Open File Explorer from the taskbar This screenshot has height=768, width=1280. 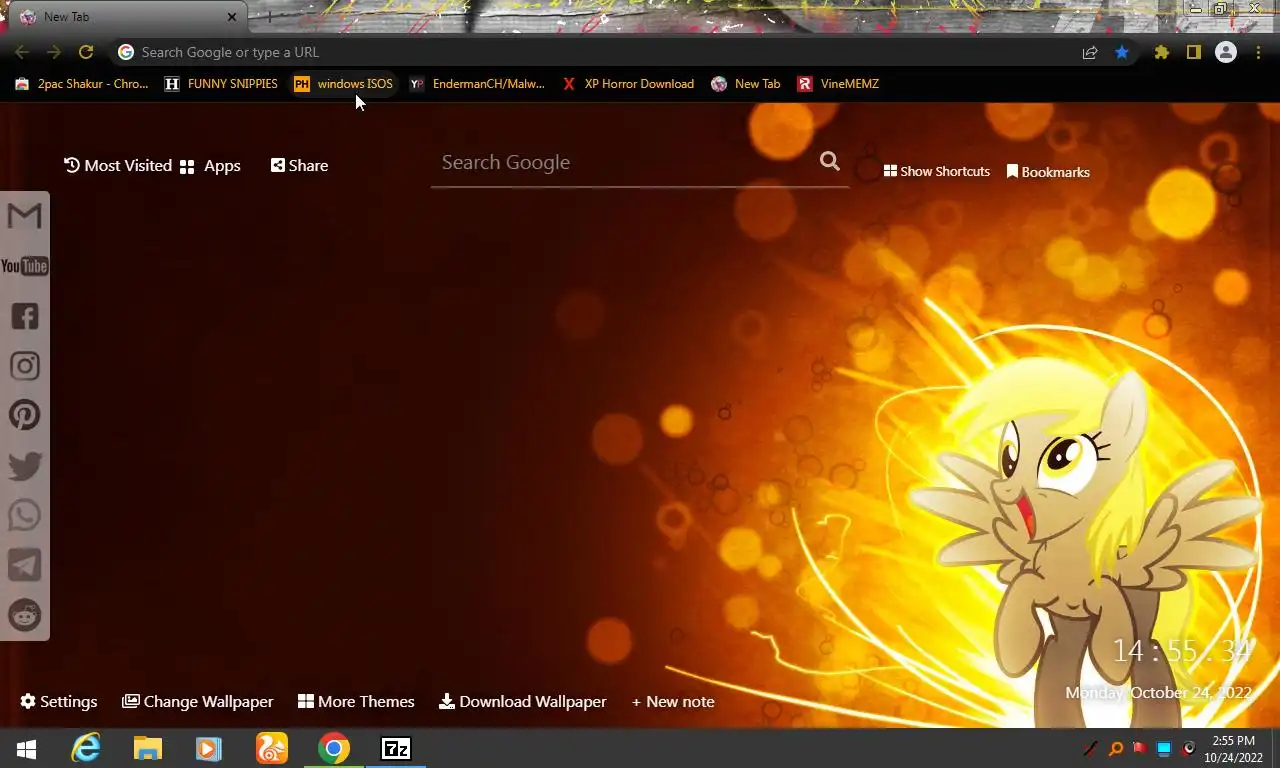(148, 748)
